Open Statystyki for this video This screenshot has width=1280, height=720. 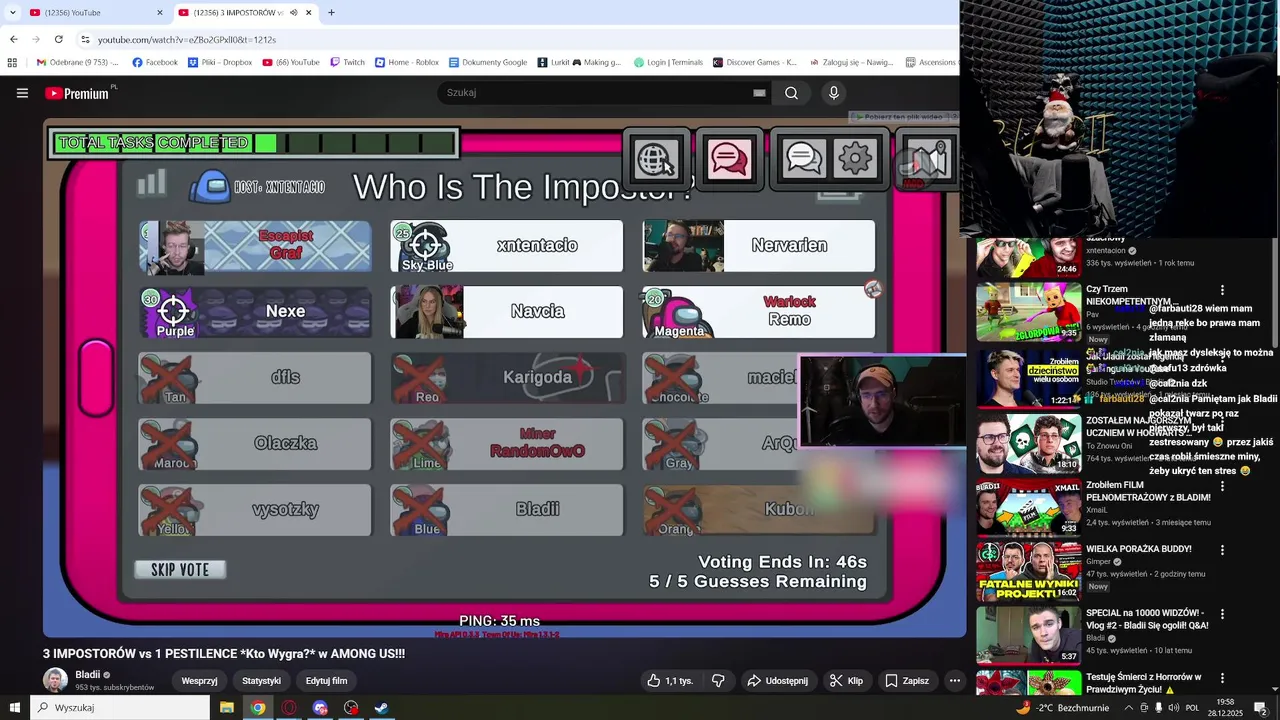[x=261, y=681]
